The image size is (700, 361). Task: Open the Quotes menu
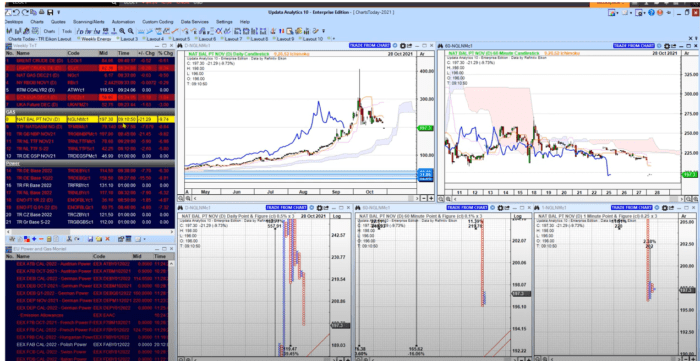click(58, 22)
